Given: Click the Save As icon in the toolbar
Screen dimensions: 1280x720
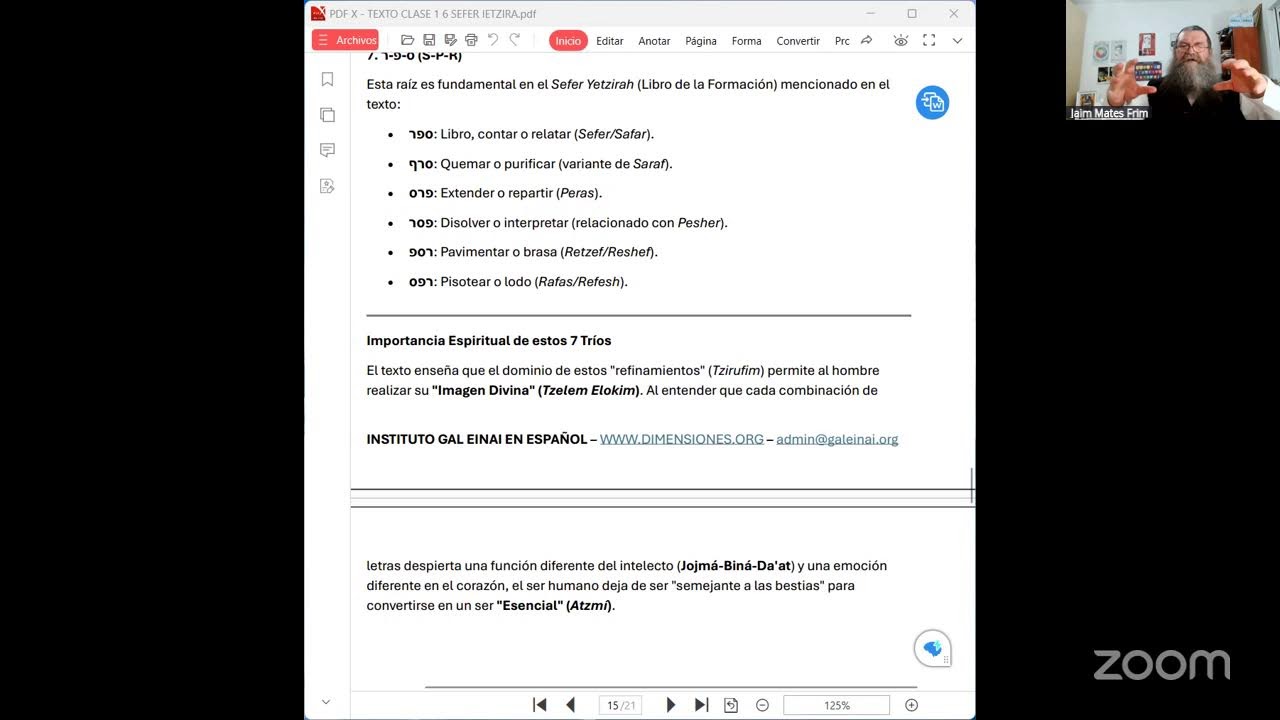Looking at the screenshot, I should point(450,40).
